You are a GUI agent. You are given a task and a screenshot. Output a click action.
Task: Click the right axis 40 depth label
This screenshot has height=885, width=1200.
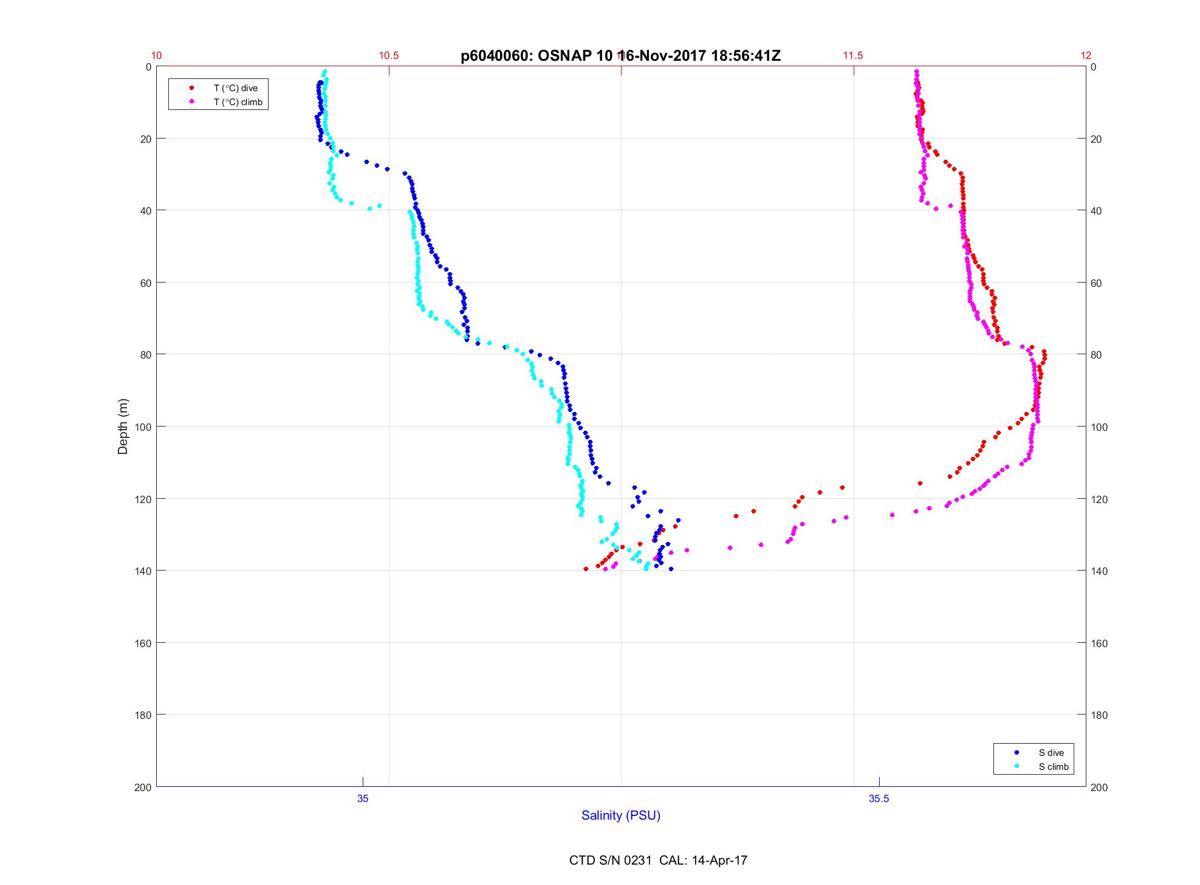(x=1097, y=211)
